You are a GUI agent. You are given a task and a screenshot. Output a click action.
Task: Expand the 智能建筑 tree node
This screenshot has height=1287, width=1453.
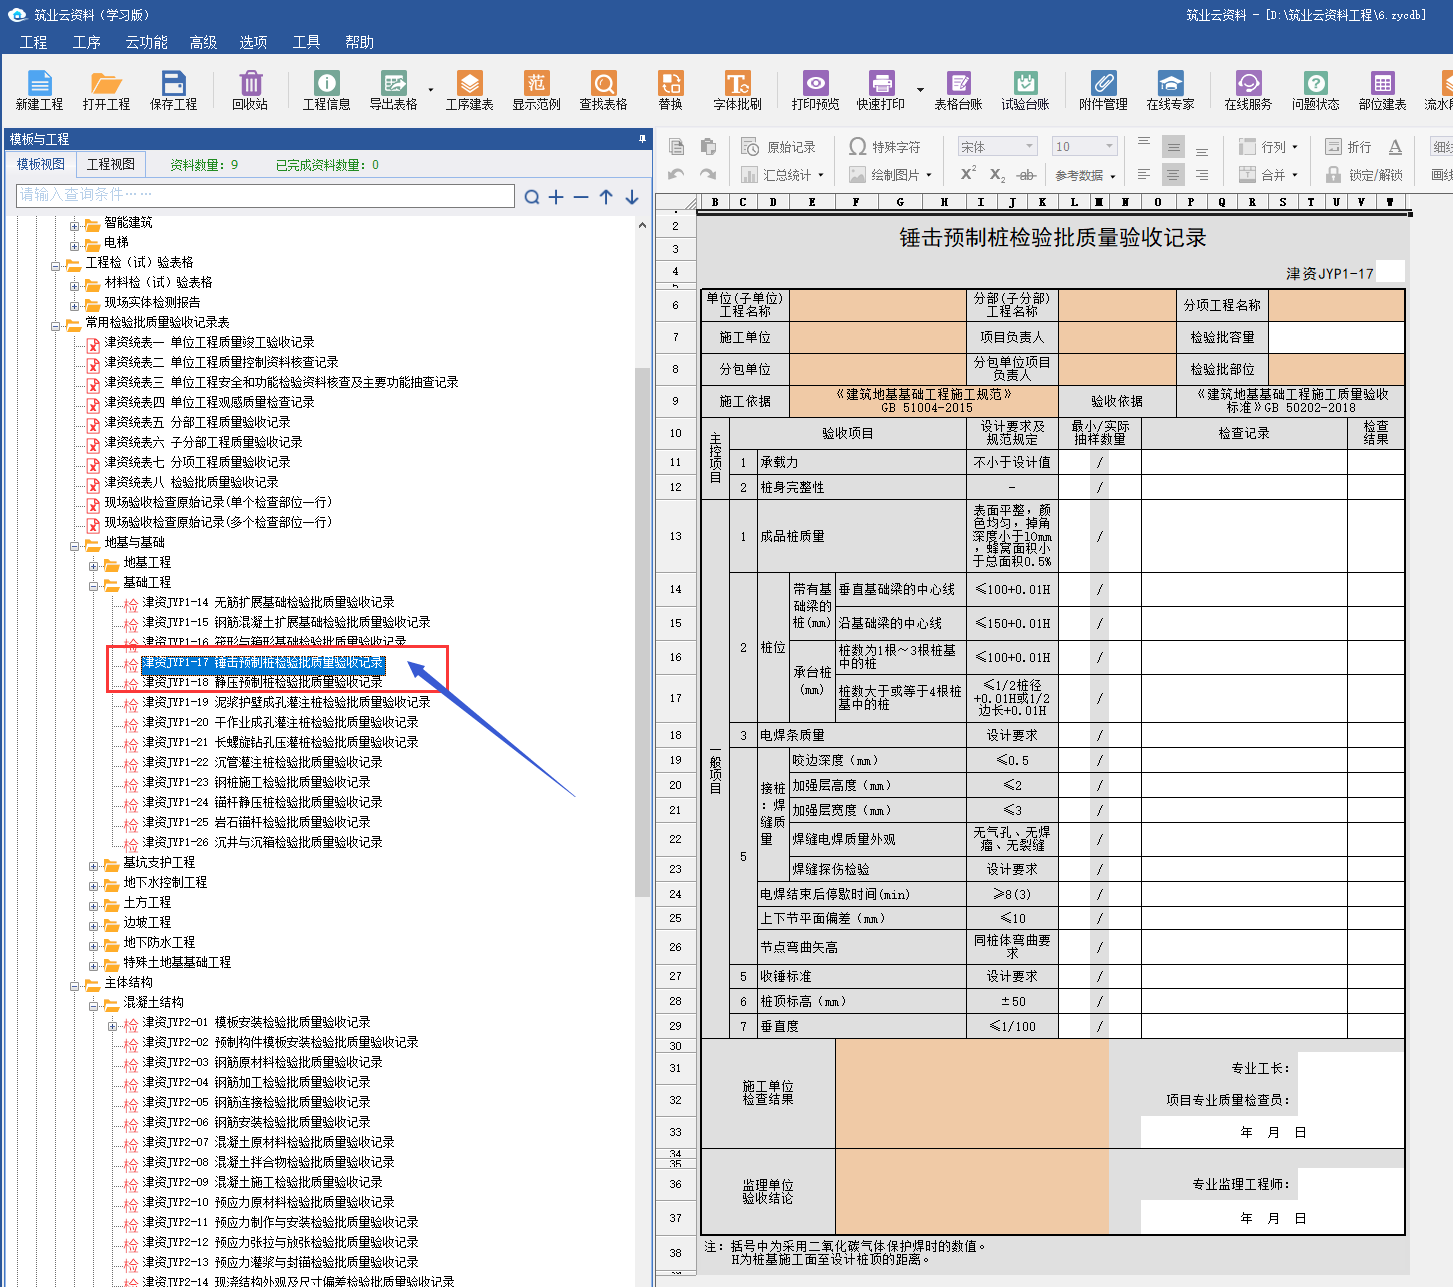(75, 226)
